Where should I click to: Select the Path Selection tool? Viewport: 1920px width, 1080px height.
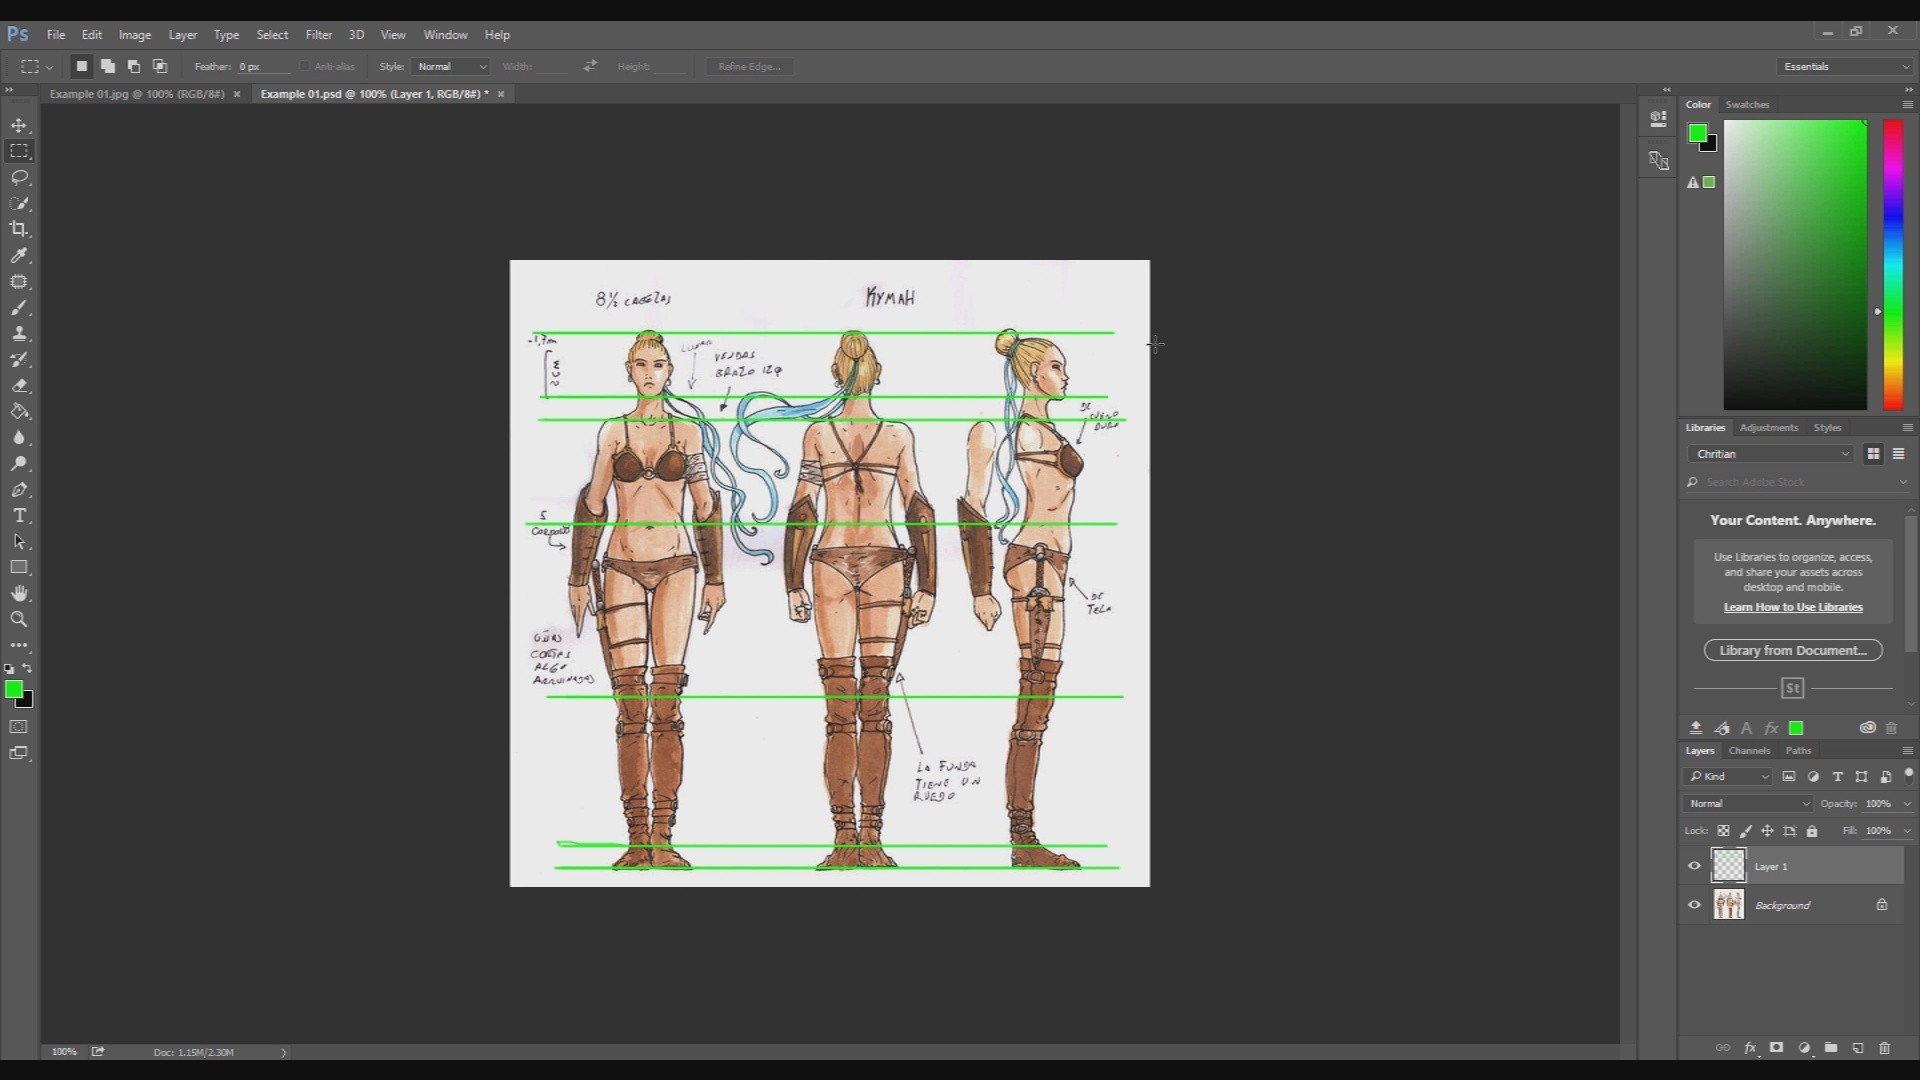pyautogui.click(x=19, y=542)
